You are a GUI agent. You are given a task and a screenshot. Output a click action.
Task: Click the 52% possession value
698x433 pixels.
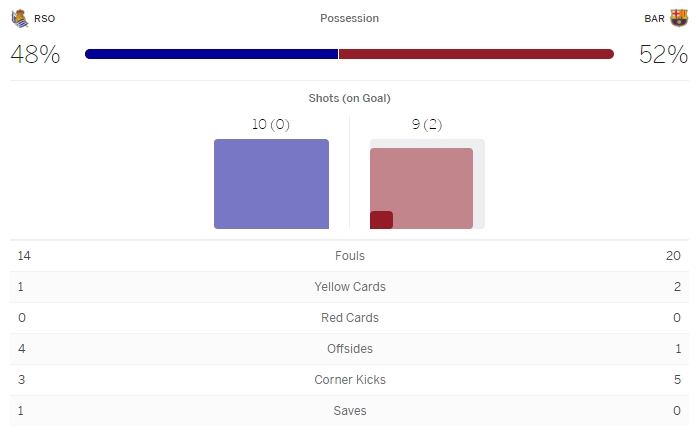[663, 55]
